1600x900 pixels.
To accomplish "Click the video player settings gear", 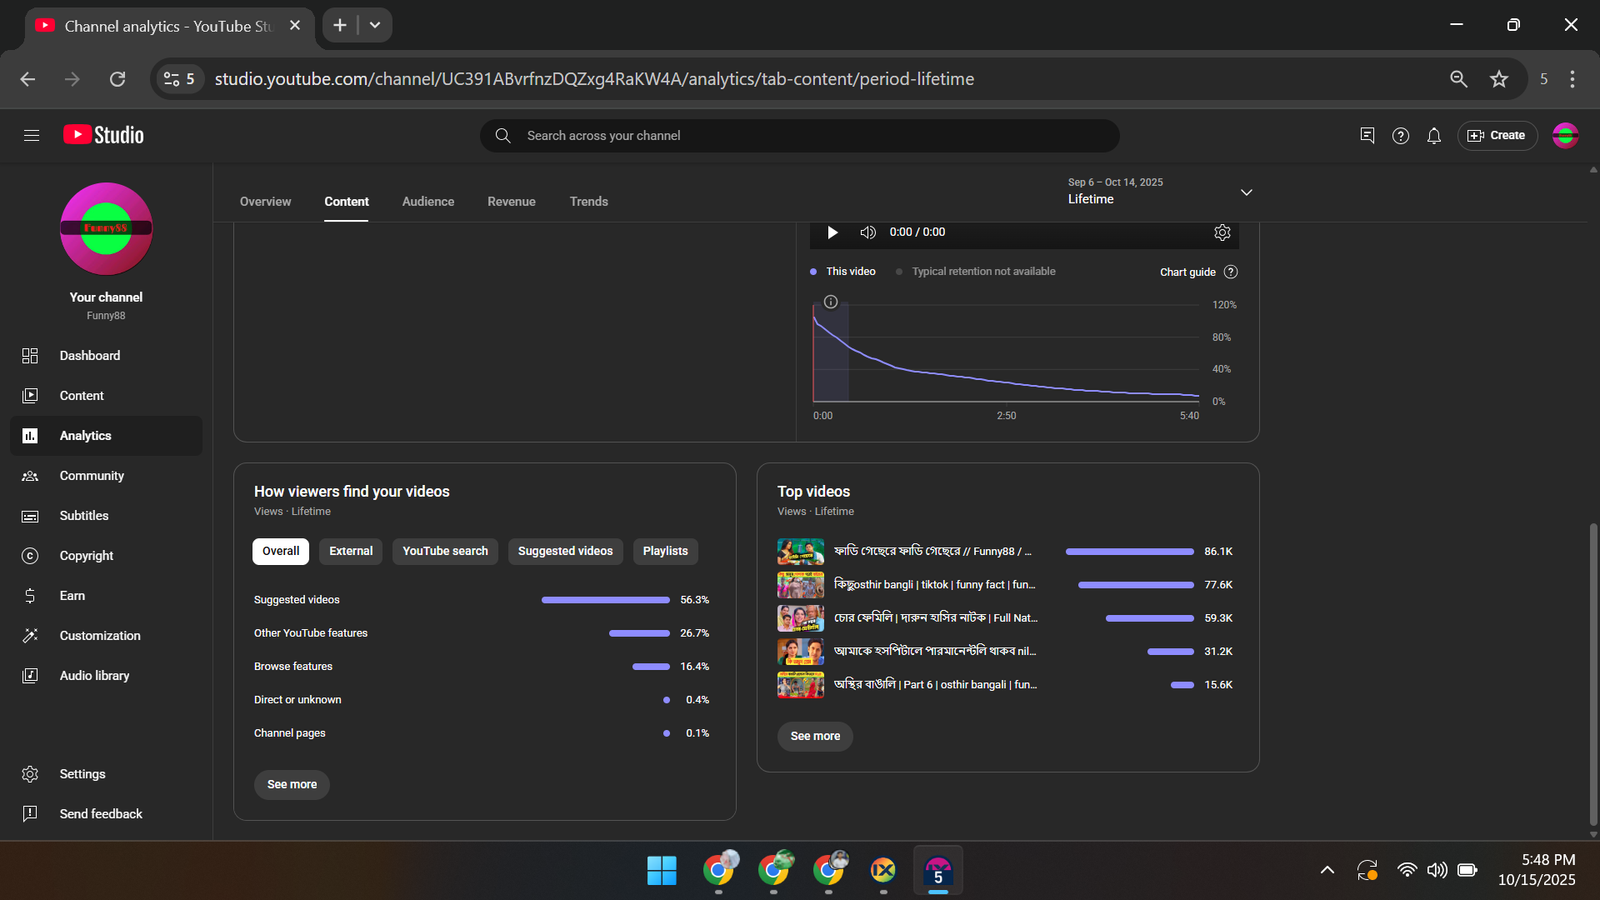I will pyautogui.click(x=1222, y=232).
